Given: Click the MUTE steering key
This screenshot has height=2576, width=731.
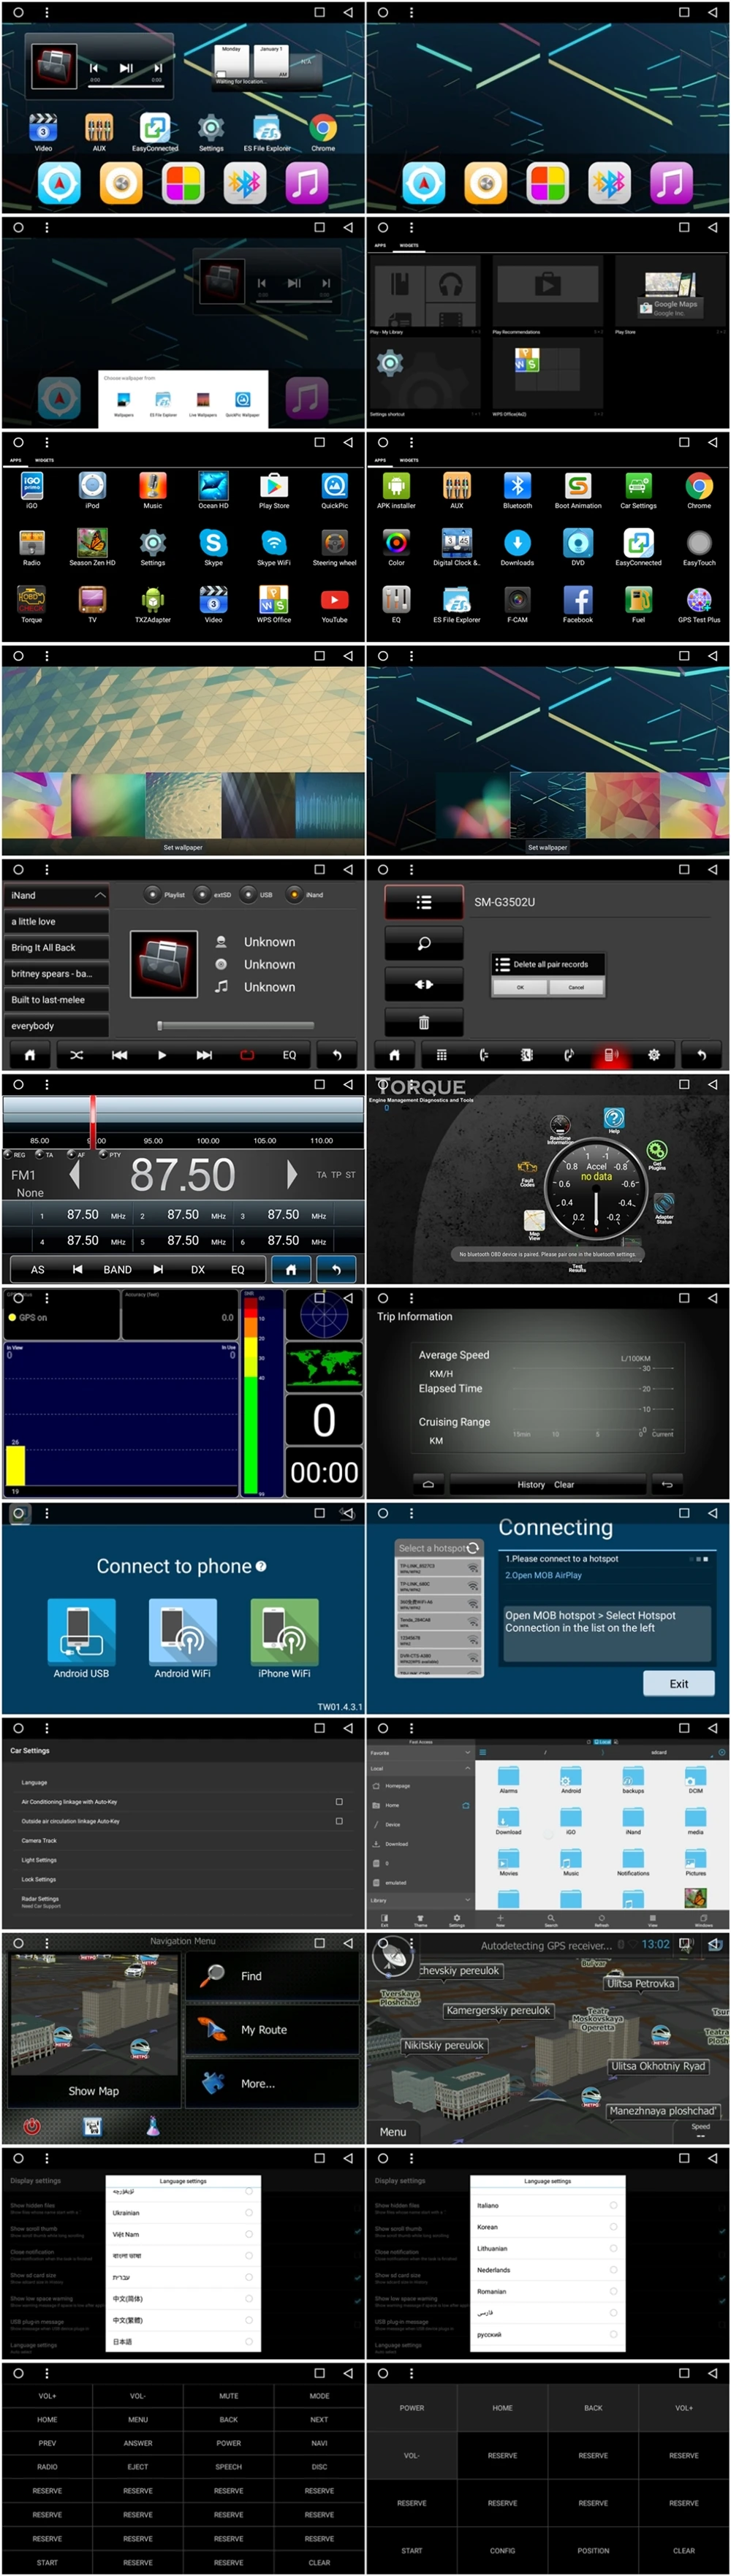Looking at the screenshot, I should (228, 2395).
